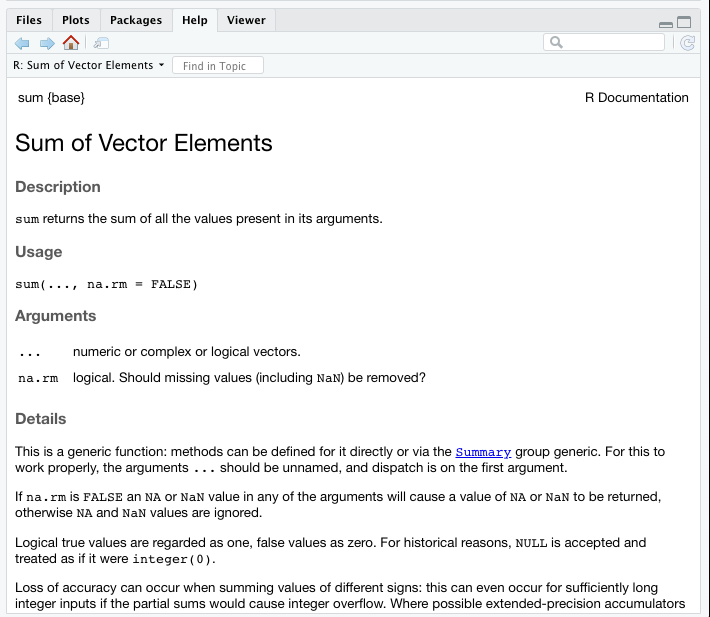Click the magnifier icon in help search
710x617 pixels.
(556, 42)
